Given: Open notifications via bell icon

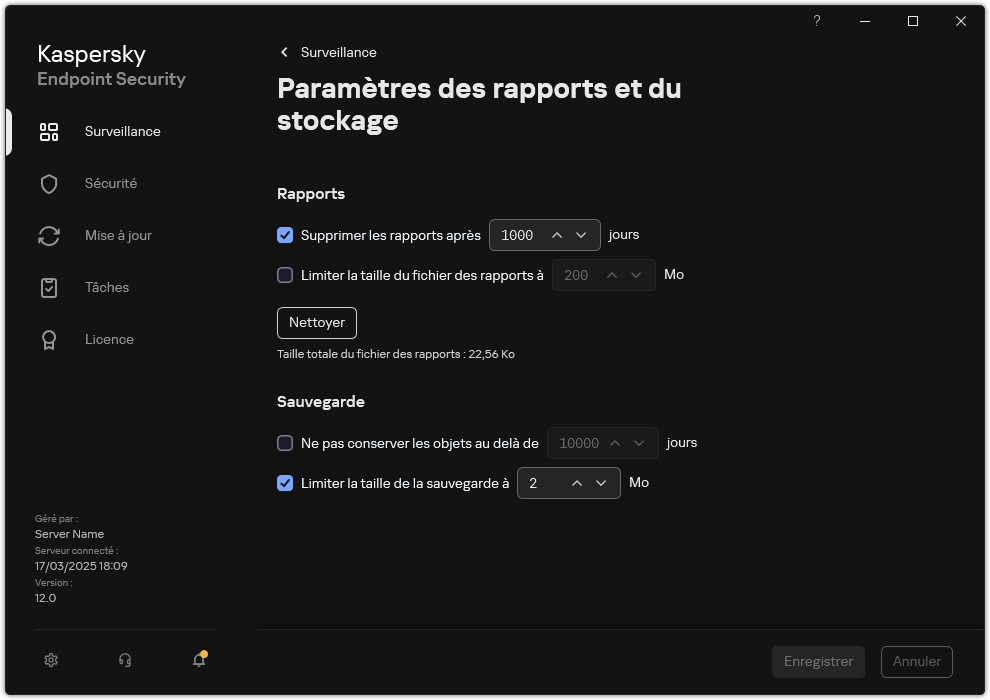Looking at the screenshot, I should [198, 662].
